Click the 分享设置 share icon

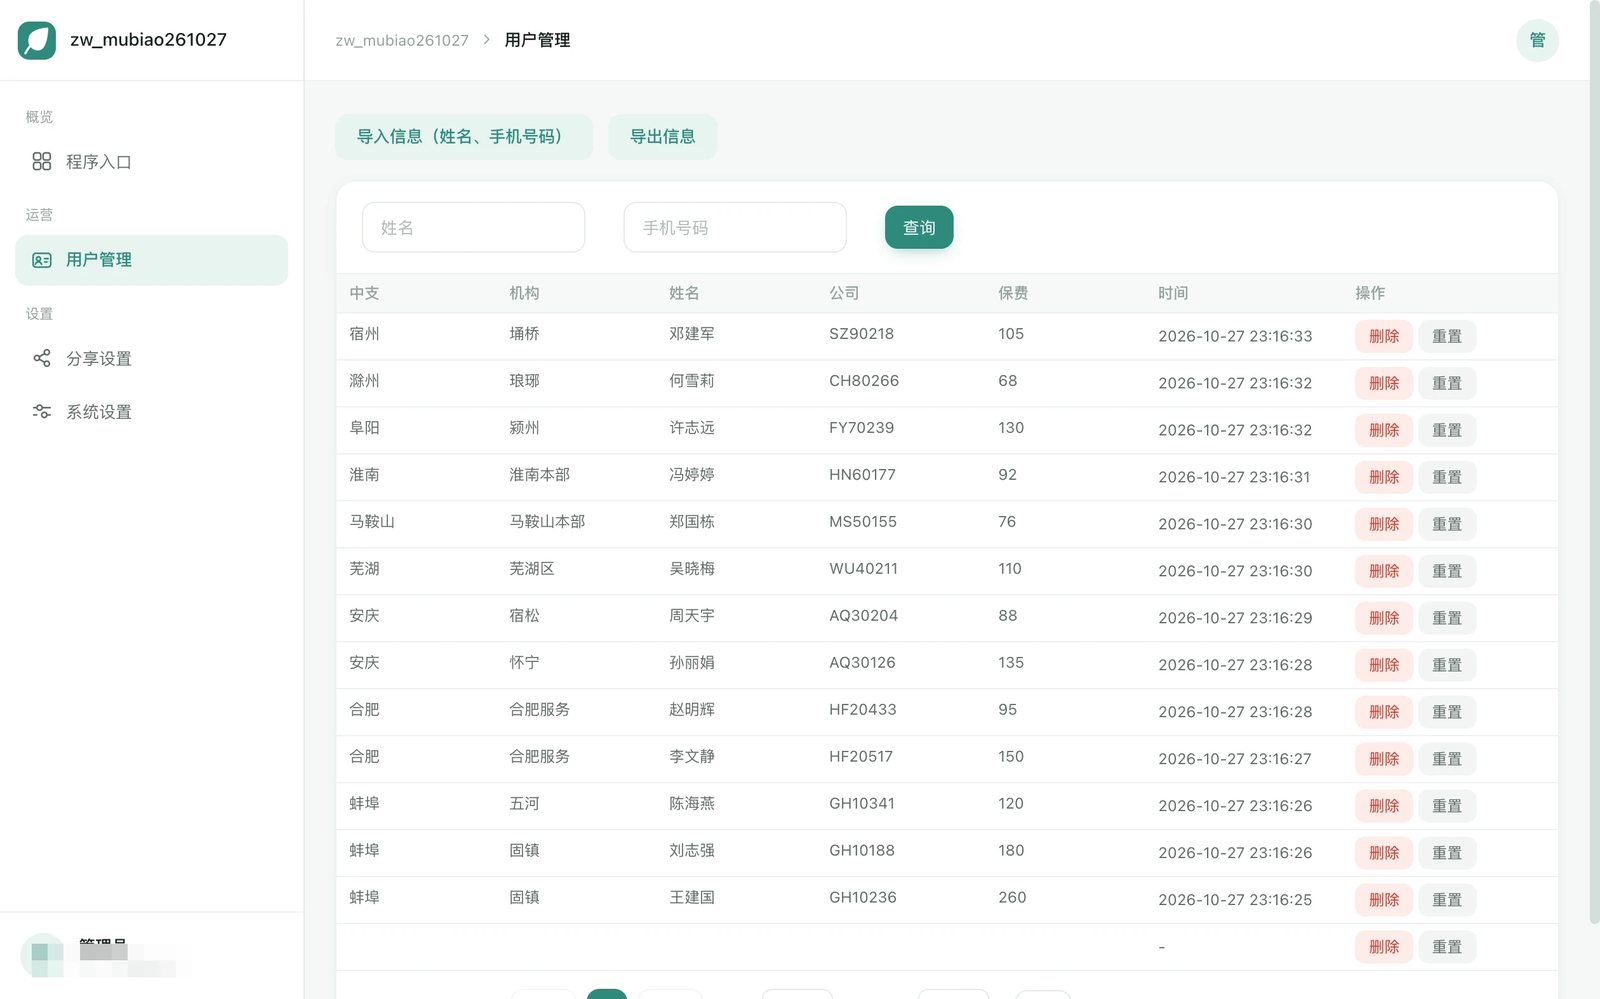pyautogui.click(x=41, y=358)
